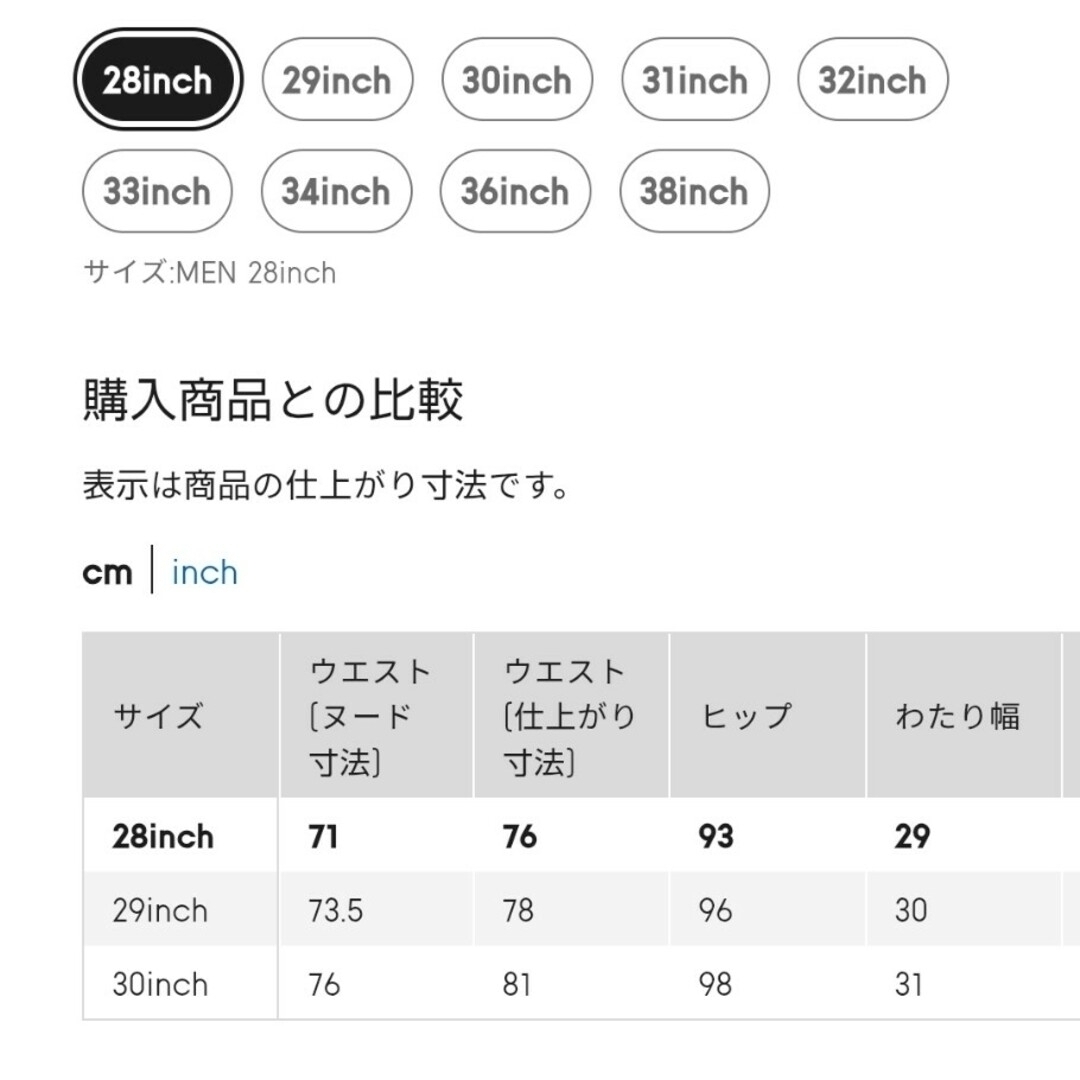
Task: Select the 33inch size option
Action: tap(157, 191)
